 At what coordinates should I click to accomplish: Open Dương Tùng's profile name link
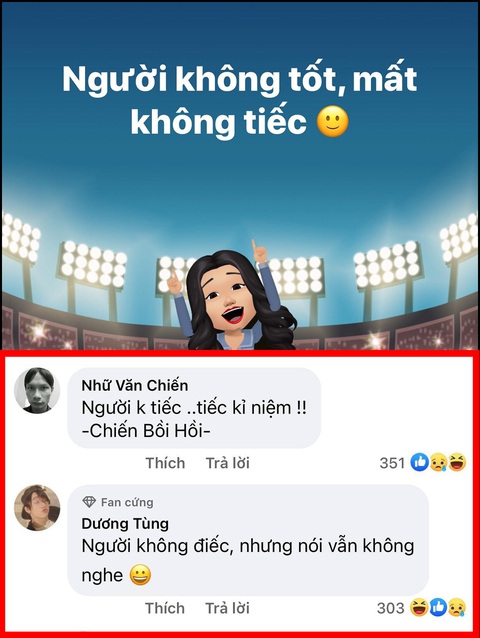(125, 523)
